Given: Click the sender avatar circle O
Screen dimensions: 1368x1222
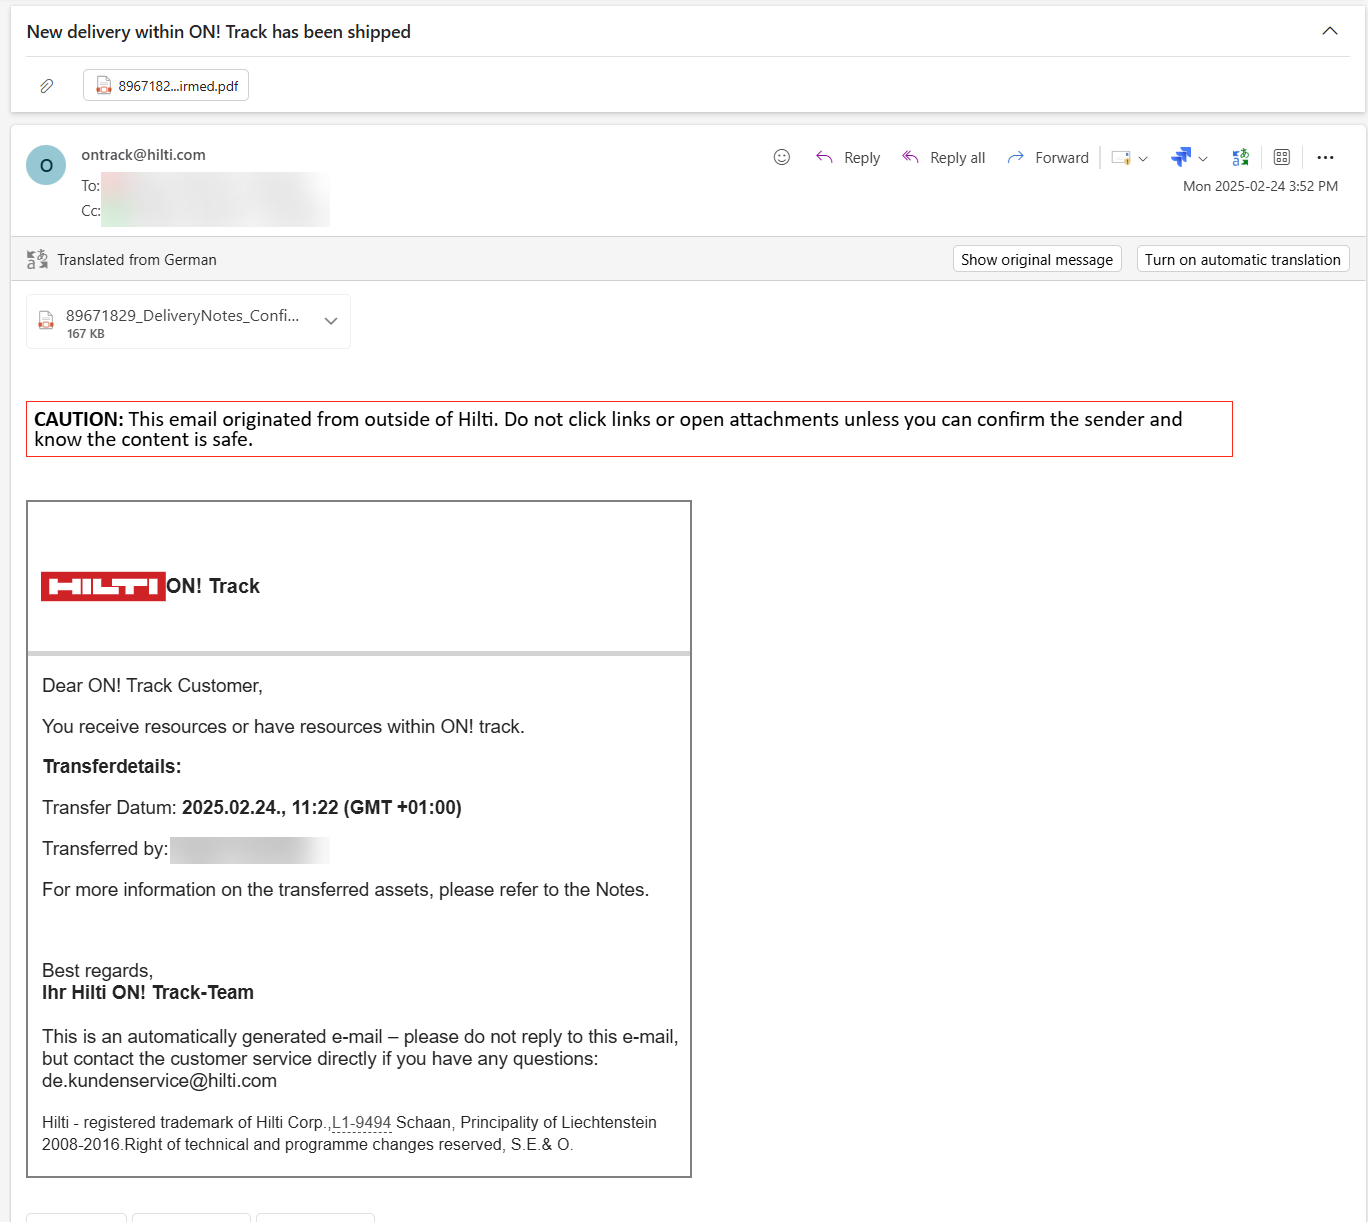Looking at the screenshot, I should pos(46,165).
